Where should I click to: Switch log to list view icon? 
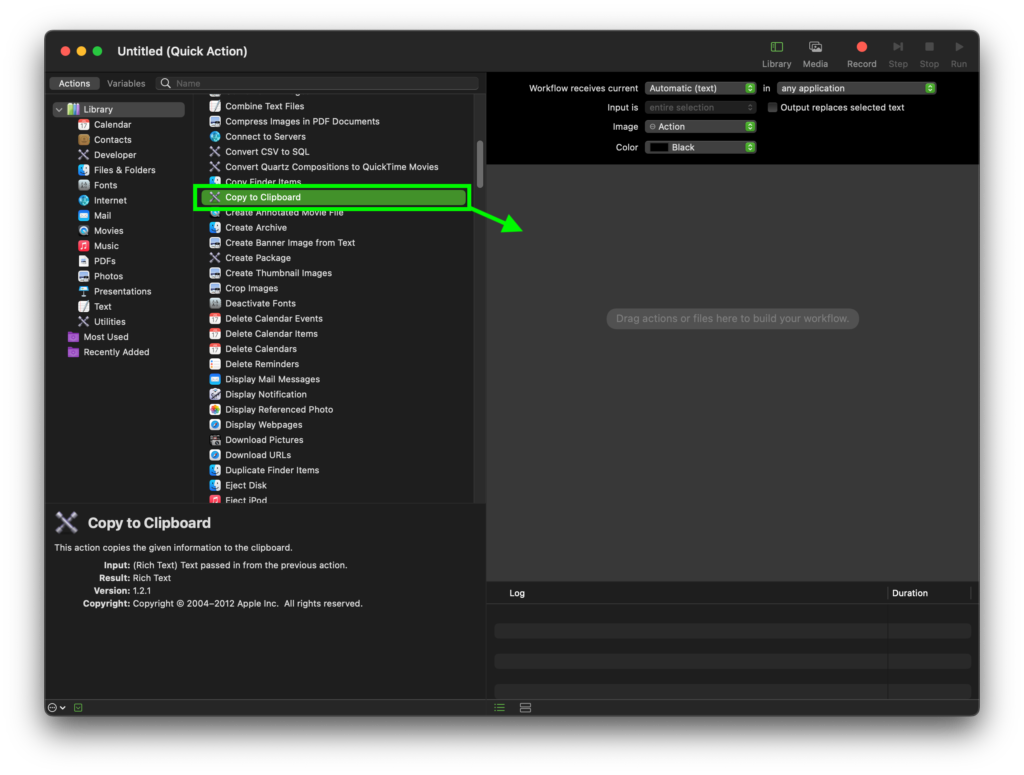tap(500, 708)
